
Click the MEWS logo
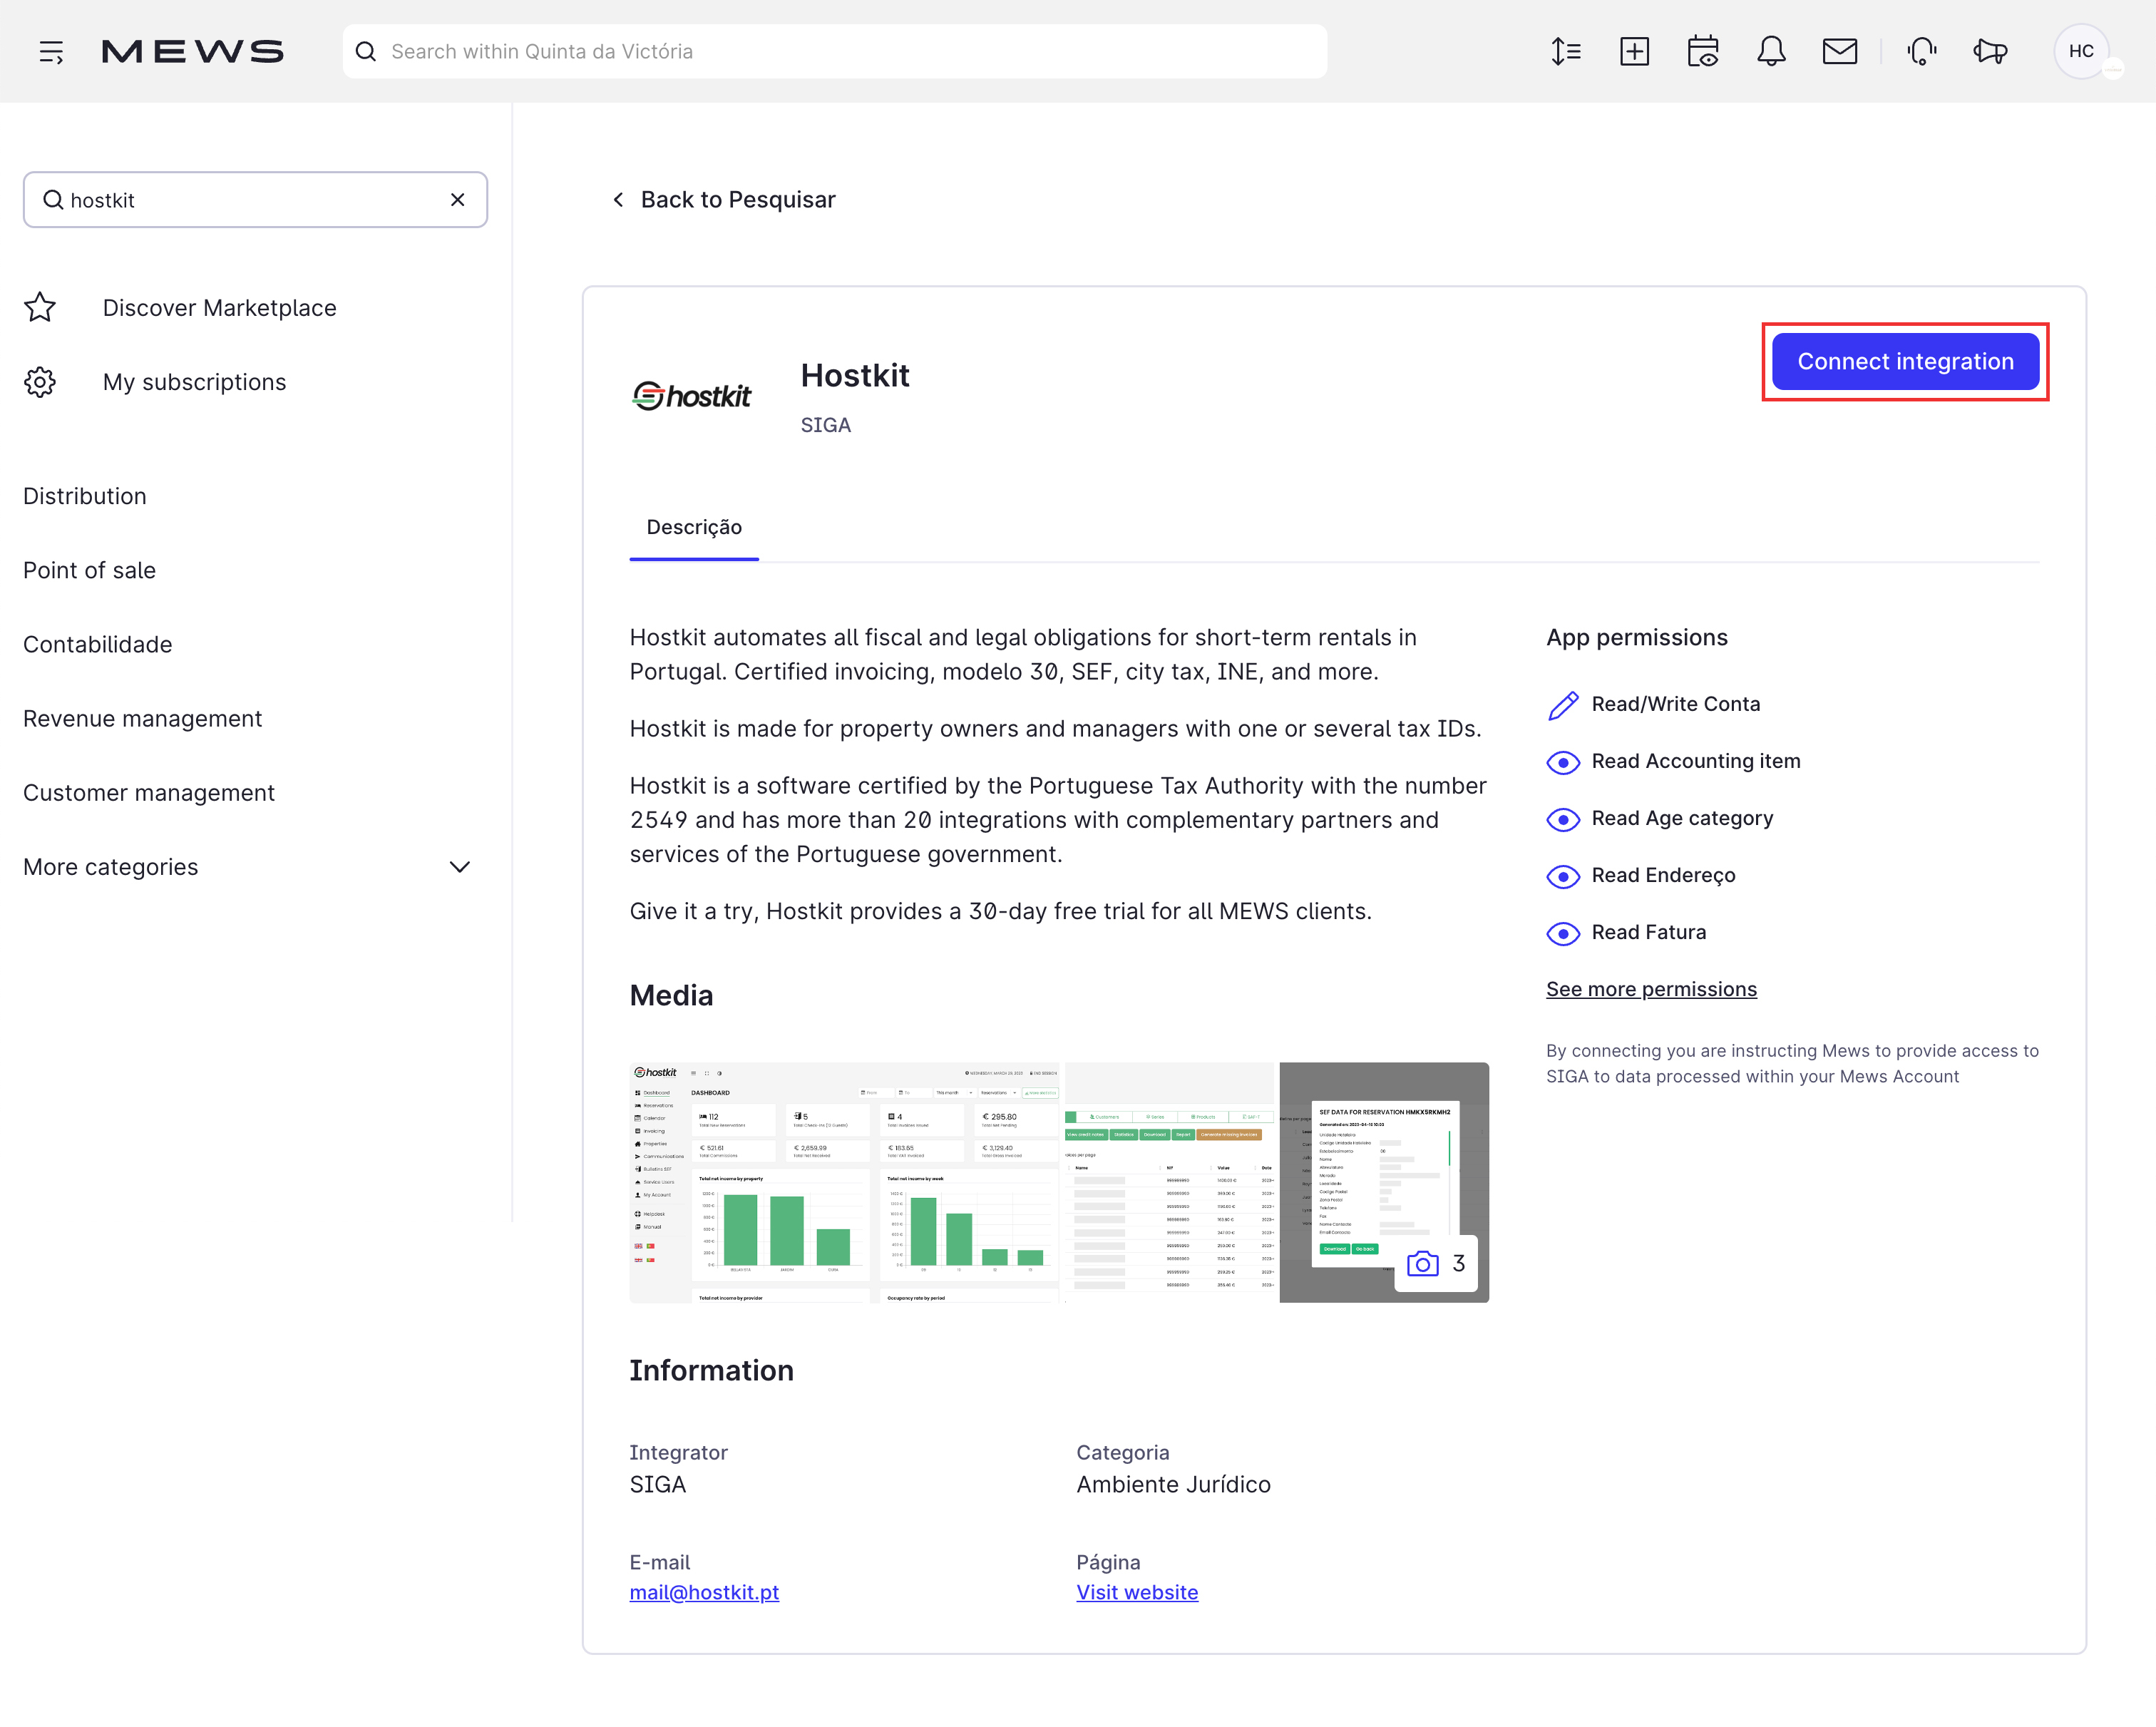click(x=193, y=52)
